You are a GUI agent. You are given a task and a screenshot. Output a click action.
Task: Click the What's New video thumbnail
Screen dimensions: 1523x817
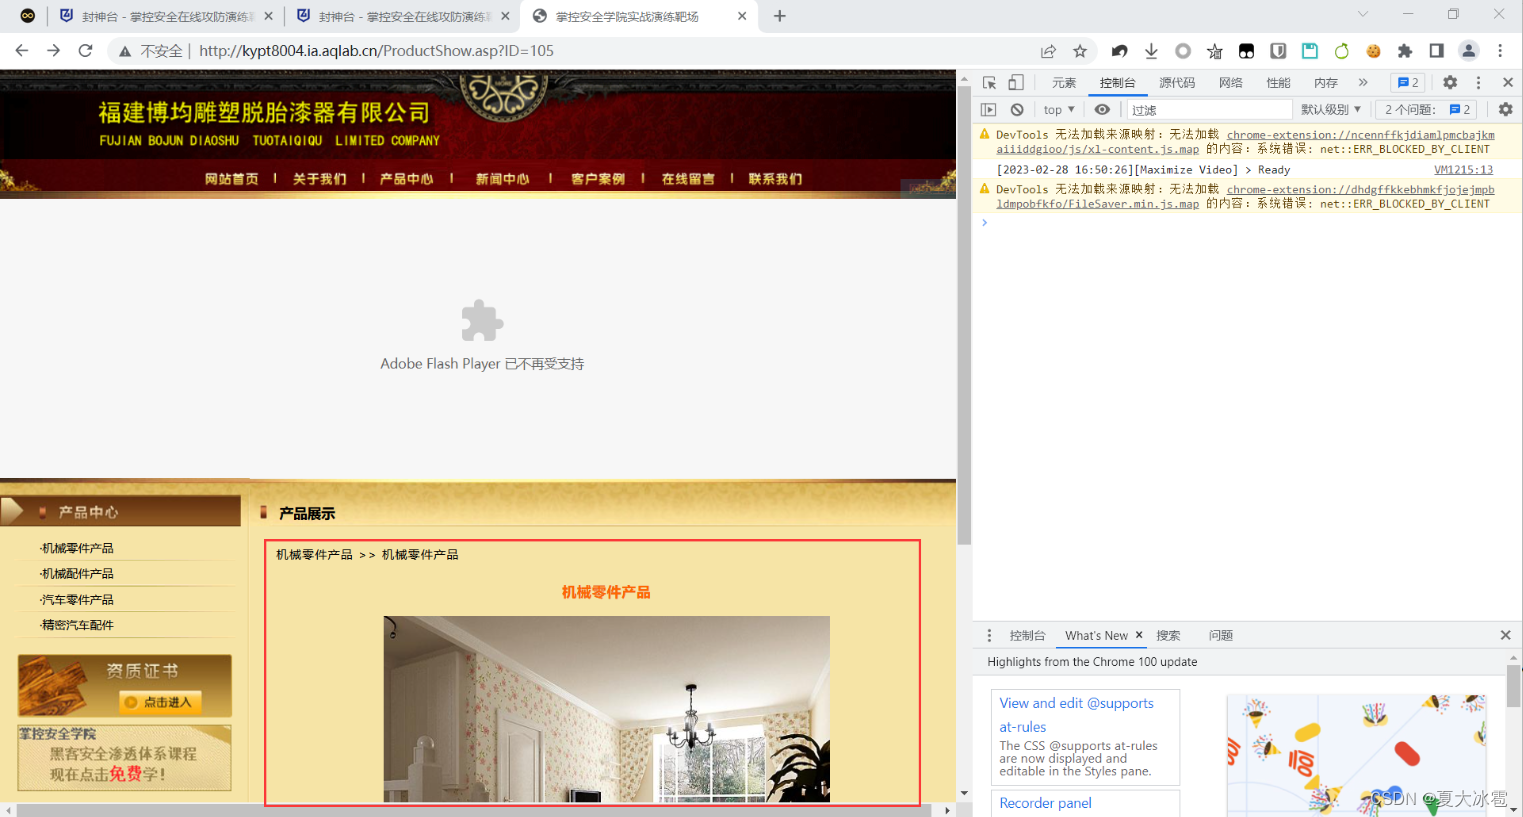pos(1356,755)
